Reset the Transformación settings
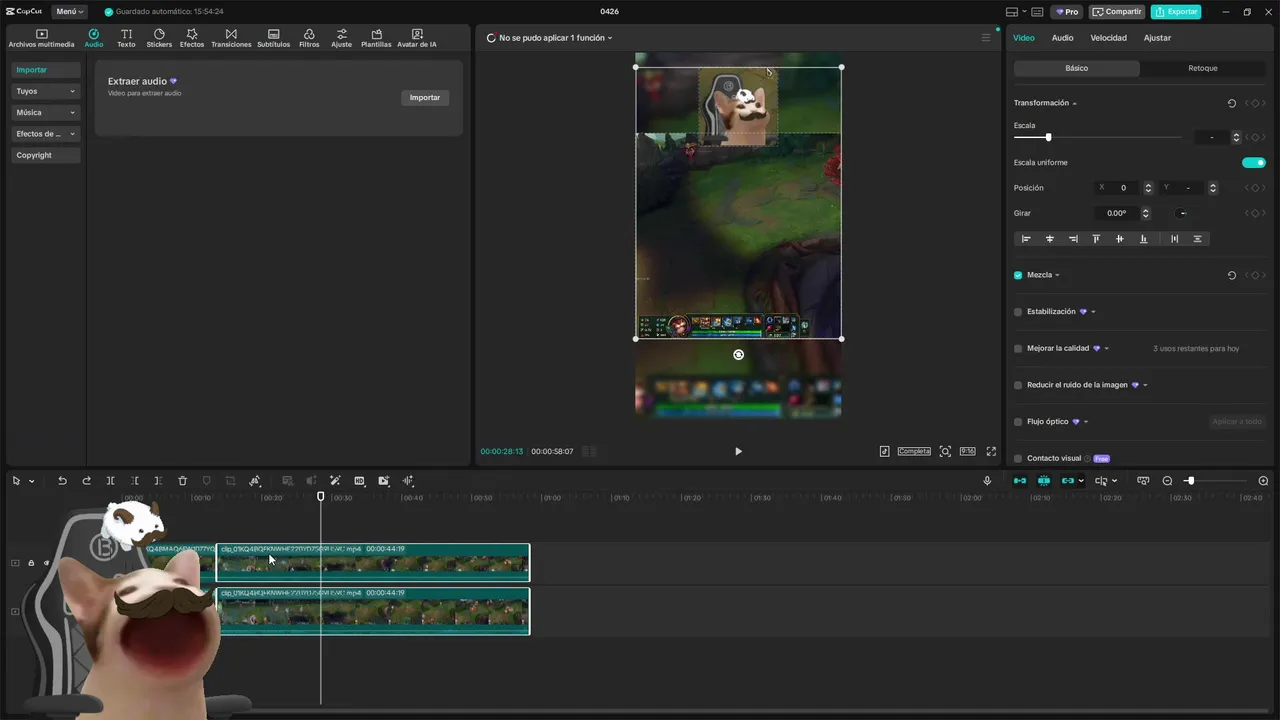The image size is (1280, 720). click(x=1232, y=103)
